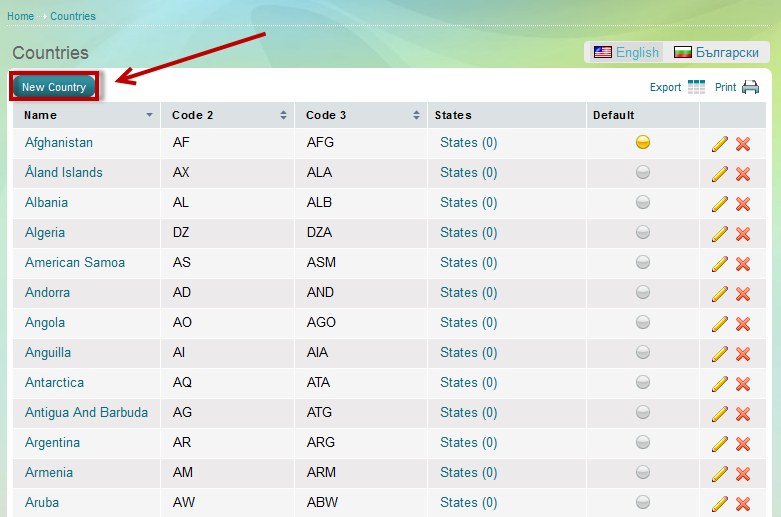
Task: Open States (0) link for American Samoa
Action: (468, 263)
